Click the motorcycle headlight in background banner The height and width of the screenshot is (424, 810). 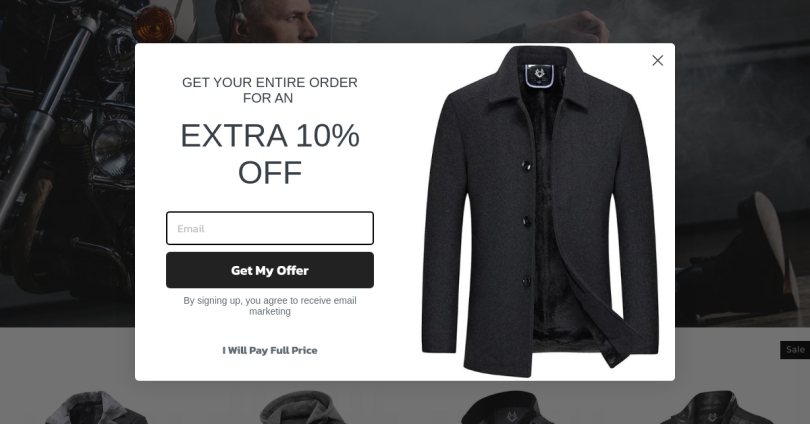[x=114, y=147]
